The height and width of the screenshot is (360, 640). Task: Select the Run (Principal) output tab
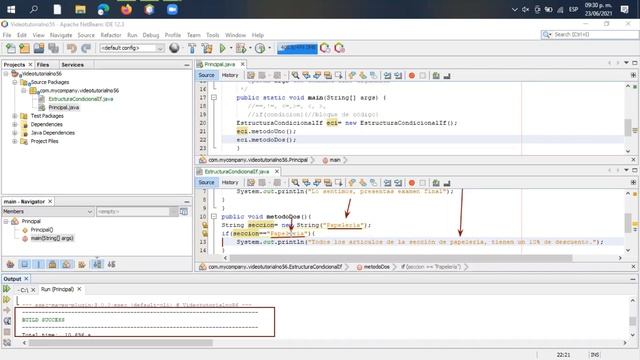pos(58,289)
